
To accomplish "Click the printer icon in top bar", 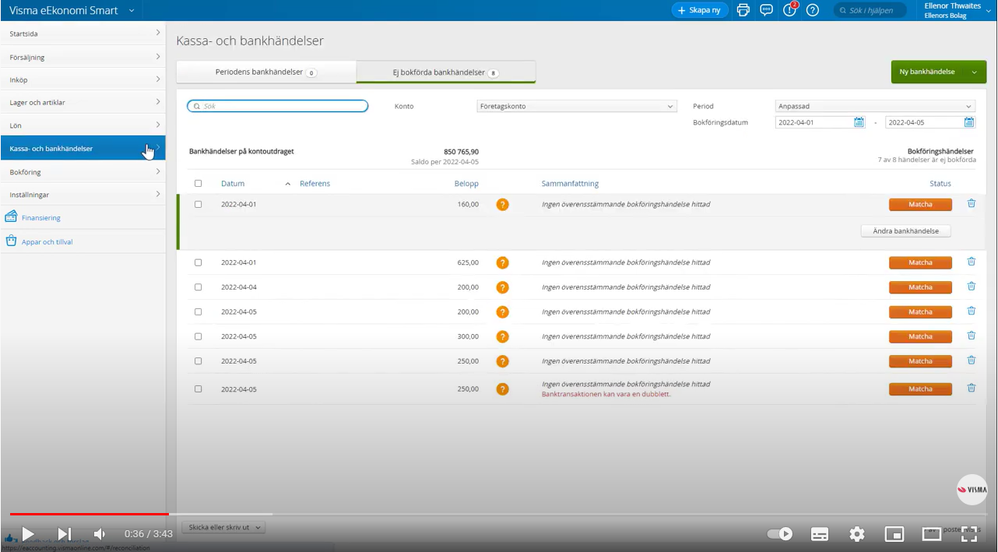I will [743, 10].
